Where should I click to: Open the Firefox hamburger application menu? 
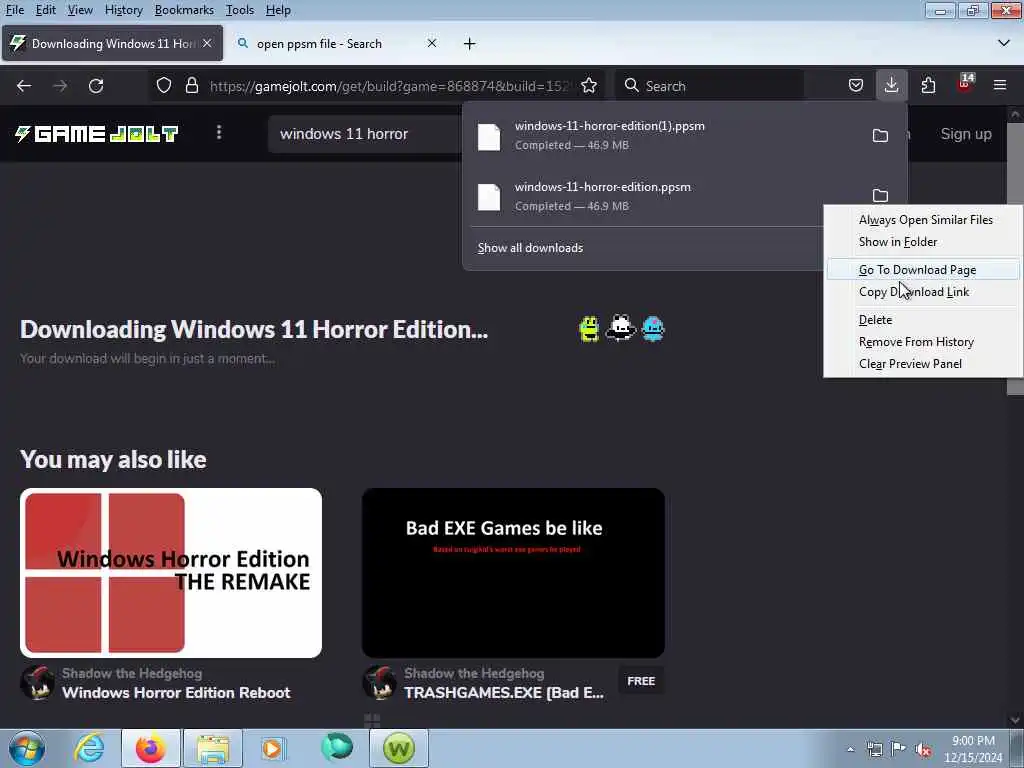1000,86
